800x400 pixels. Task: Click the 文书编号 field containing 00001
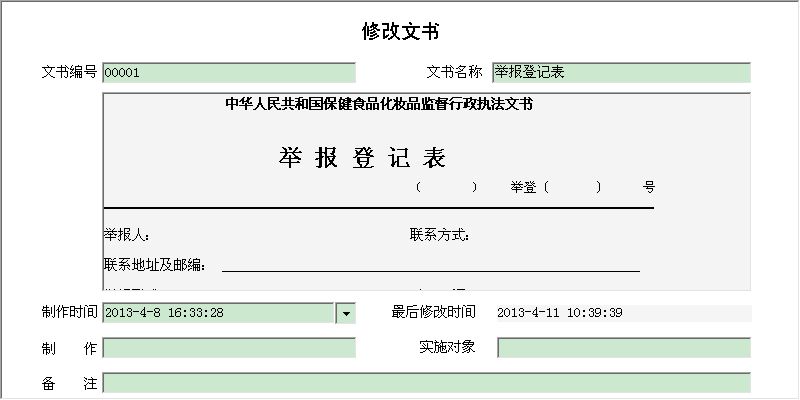[x=229, y=73]
